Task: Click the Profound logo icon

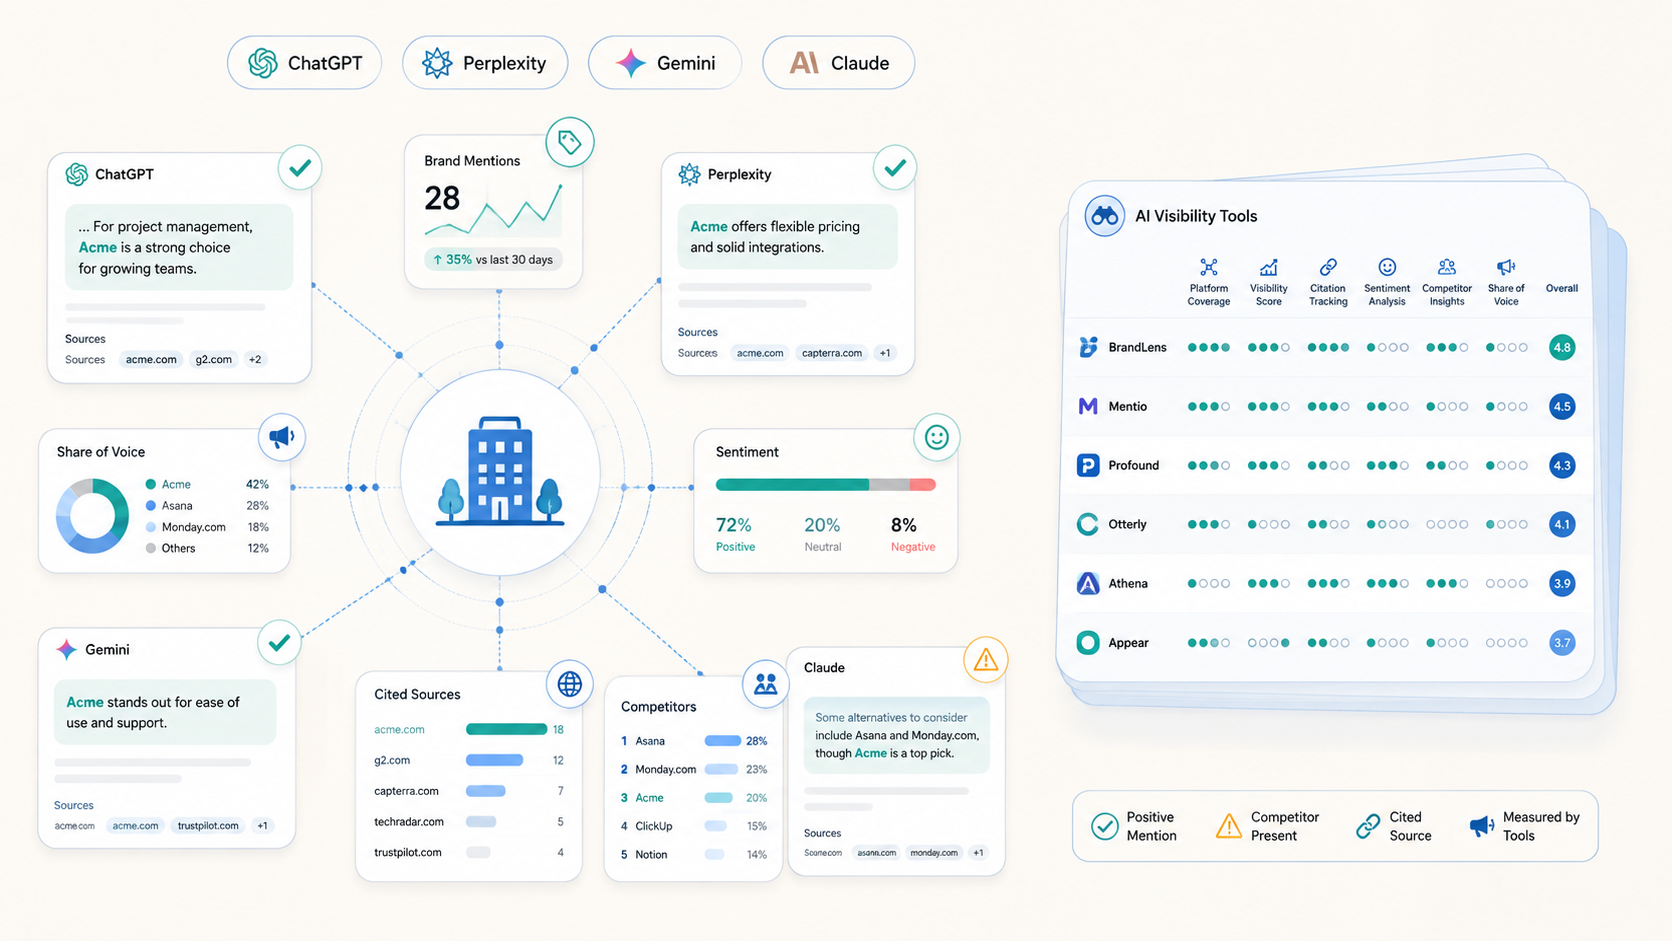Action: pos(1088,465)
